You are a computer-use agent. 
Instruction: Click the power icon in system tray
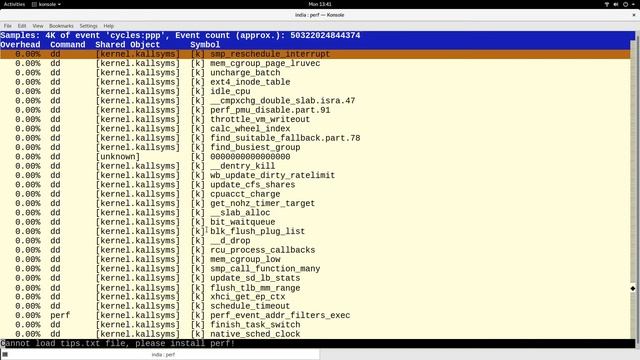point(625,4)
